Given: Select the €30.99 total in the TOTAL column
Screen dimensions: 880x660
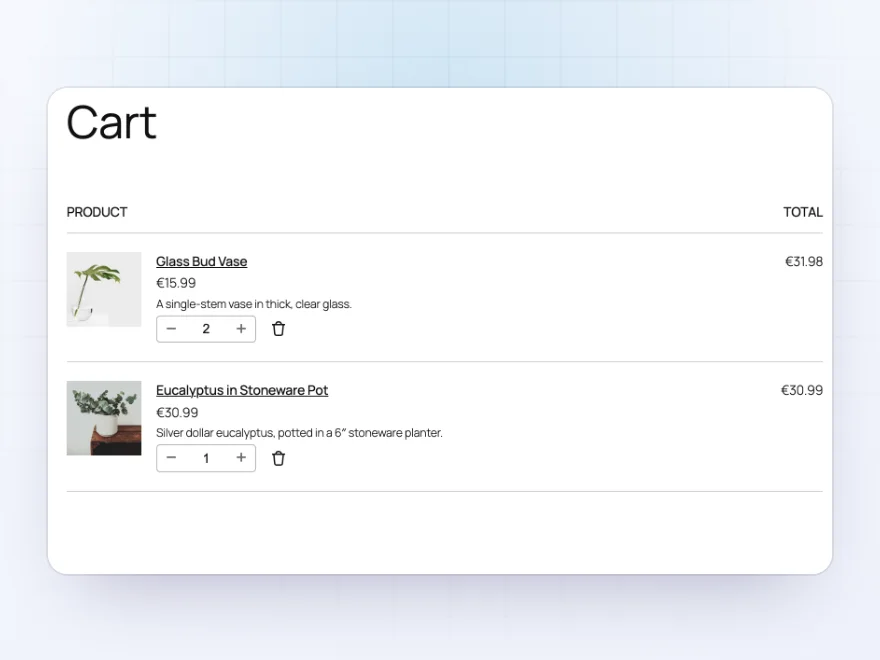Looking at the screenshot, I should pos(801,390).
